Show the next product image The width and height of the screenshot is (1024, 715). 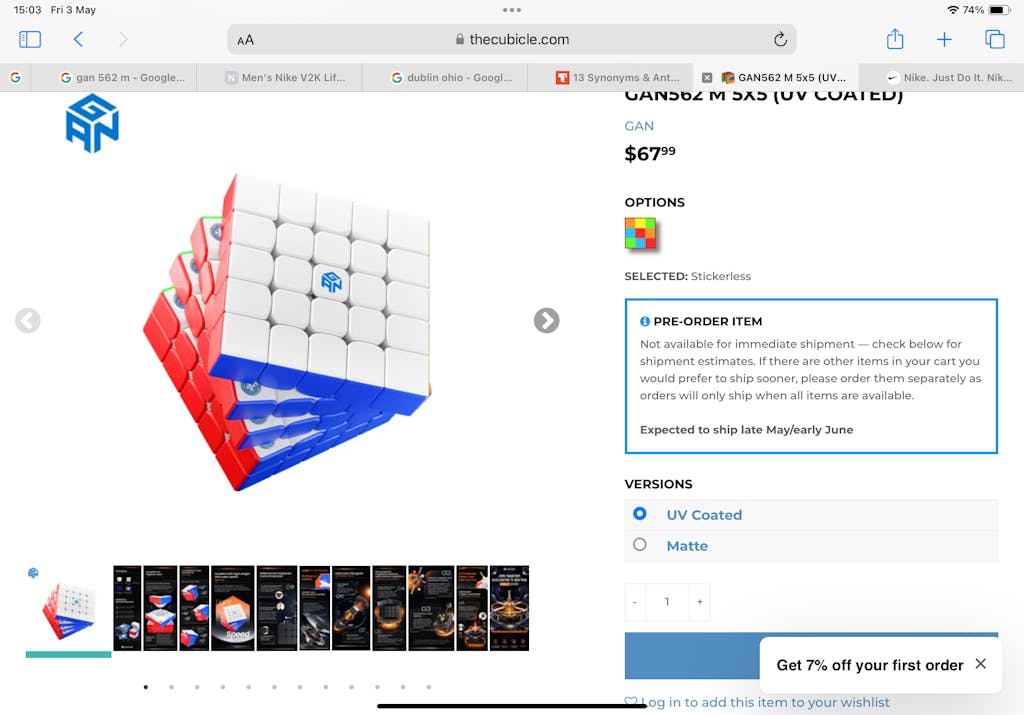pyautogui.click(x=546, y=321)
